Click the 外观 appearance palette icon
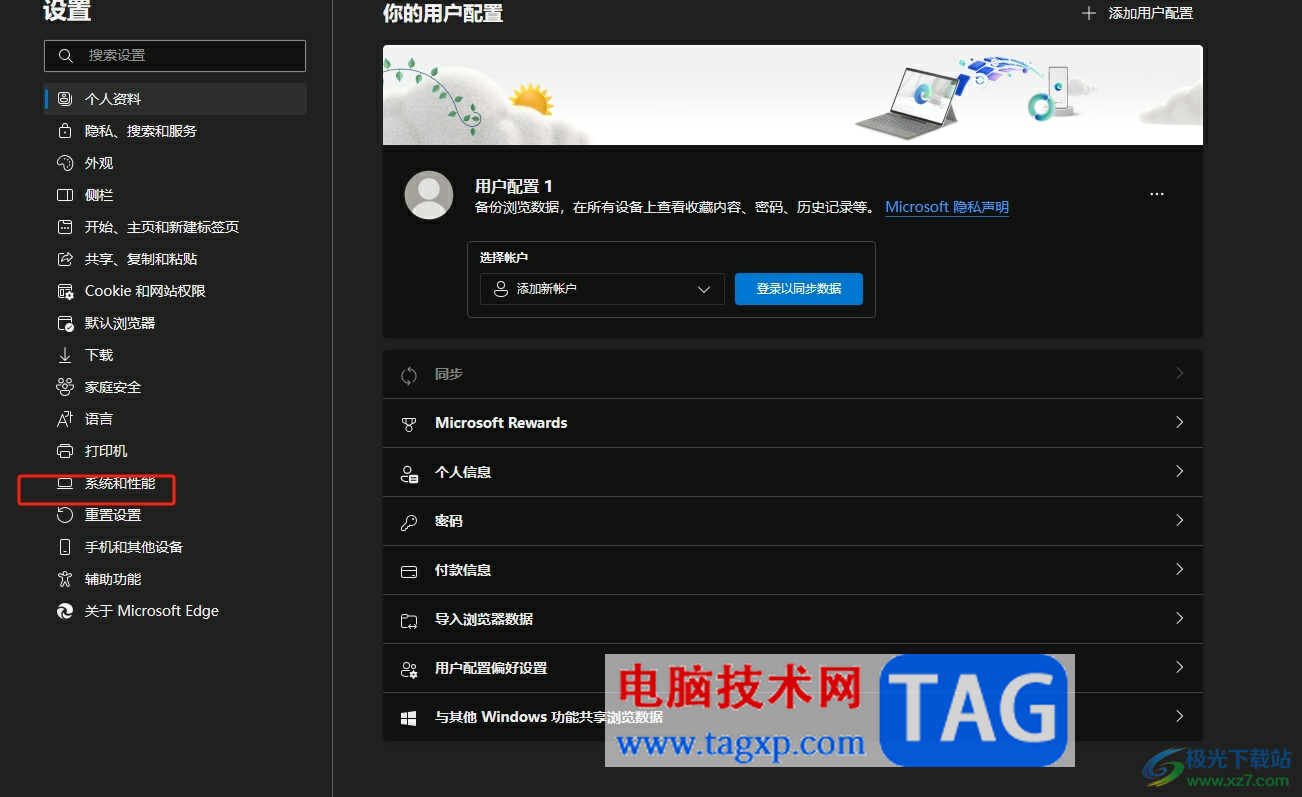The width and height of the screenshot is (1302, 797). pos(65,163)
